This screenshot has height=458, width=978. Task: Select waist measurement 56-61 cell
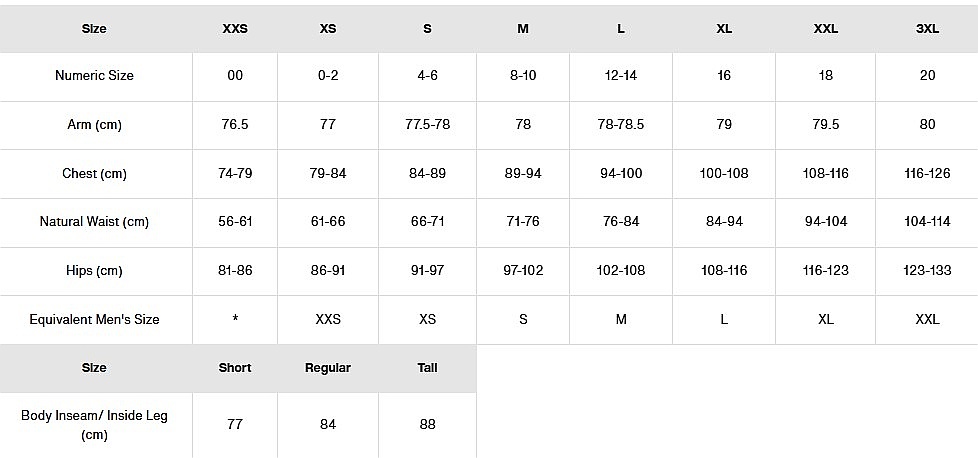click(x=235, y=222)
